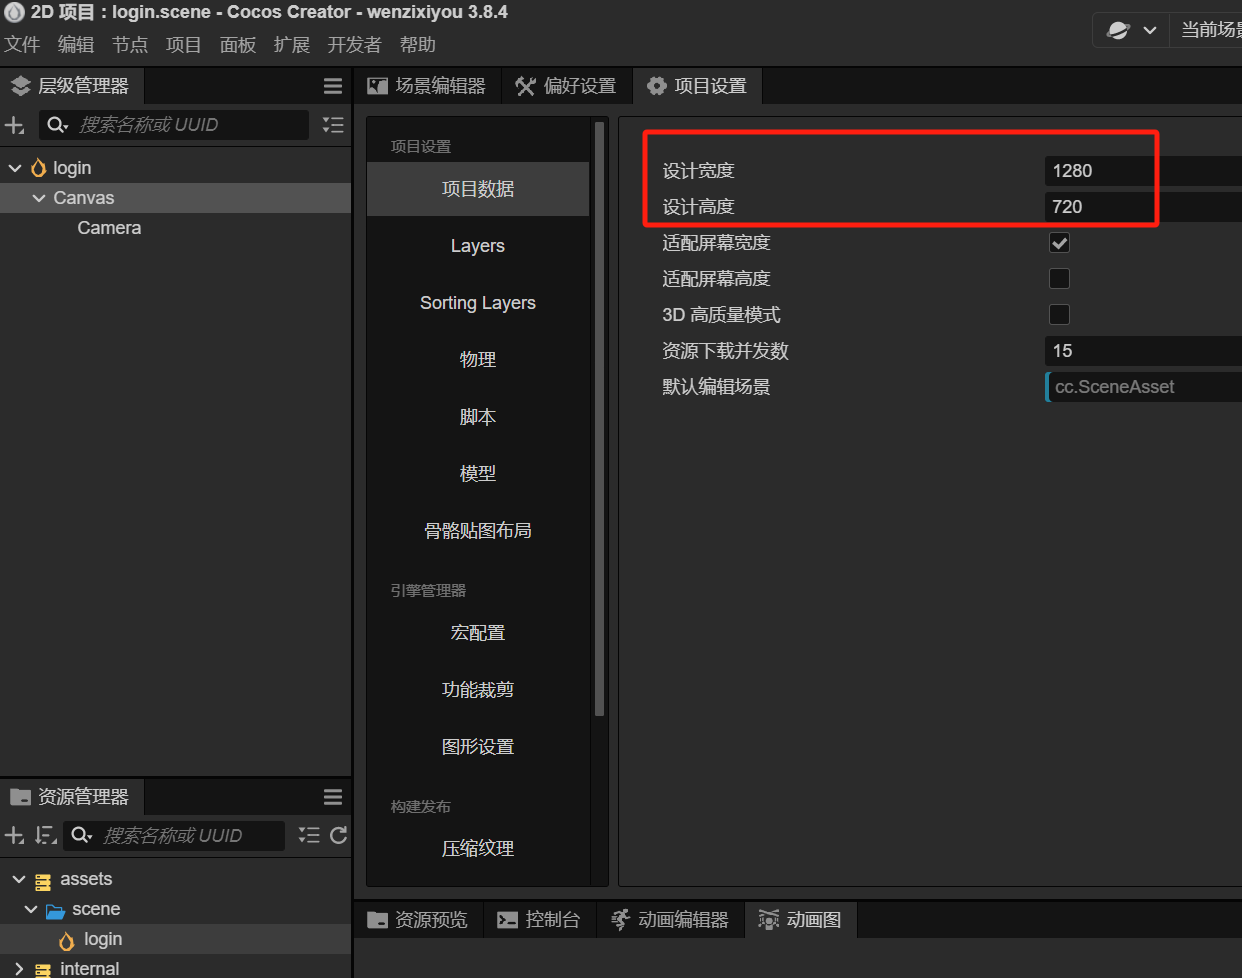Switch to 动画编辑器 tab

[x=671, y=920]
